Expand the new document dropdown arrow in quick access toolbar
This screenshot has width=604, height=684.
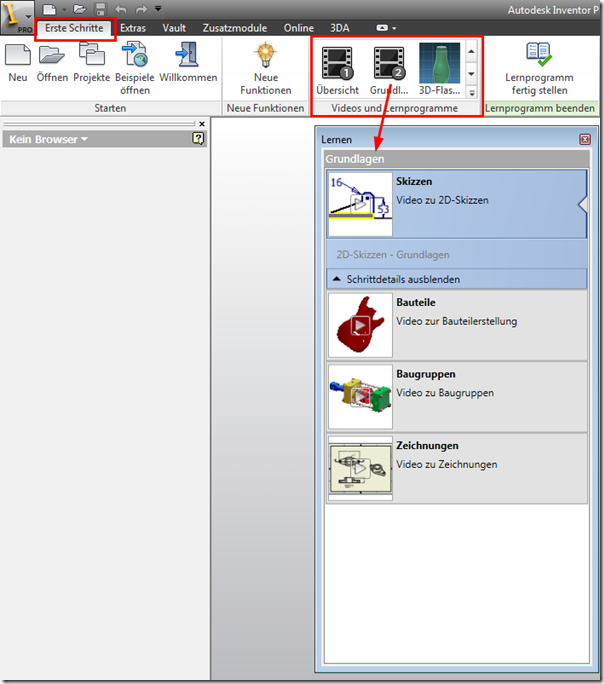coord(64,9)
